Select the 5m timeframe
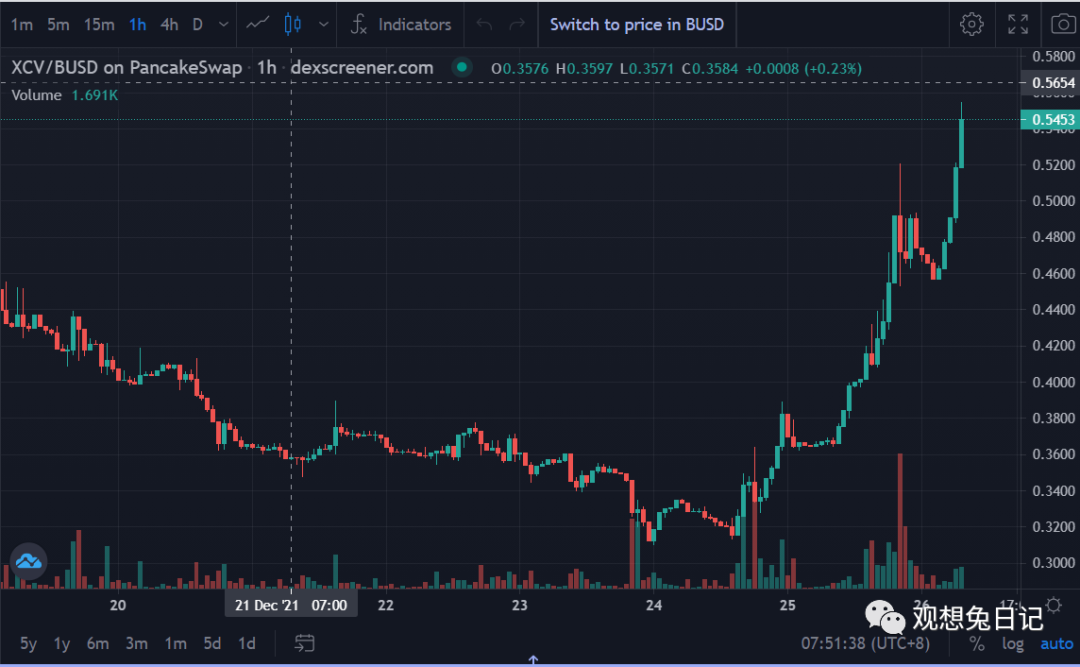Viewport: 1080px width, 667px height. coord(59,25)
